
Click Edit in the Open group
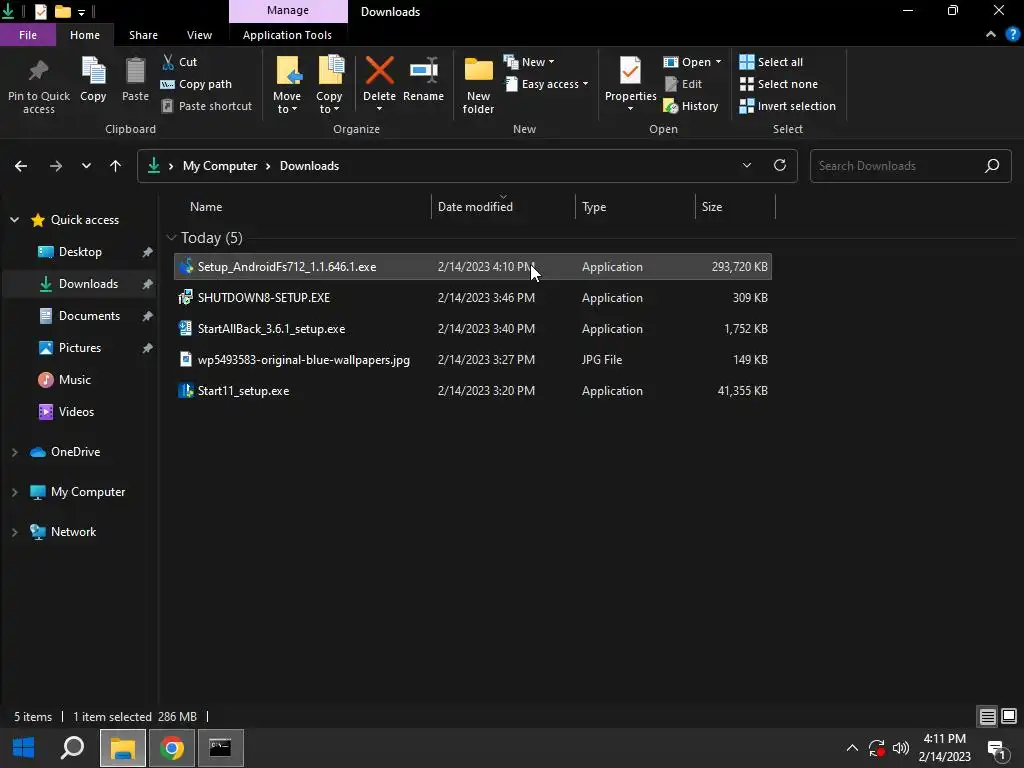683,84
